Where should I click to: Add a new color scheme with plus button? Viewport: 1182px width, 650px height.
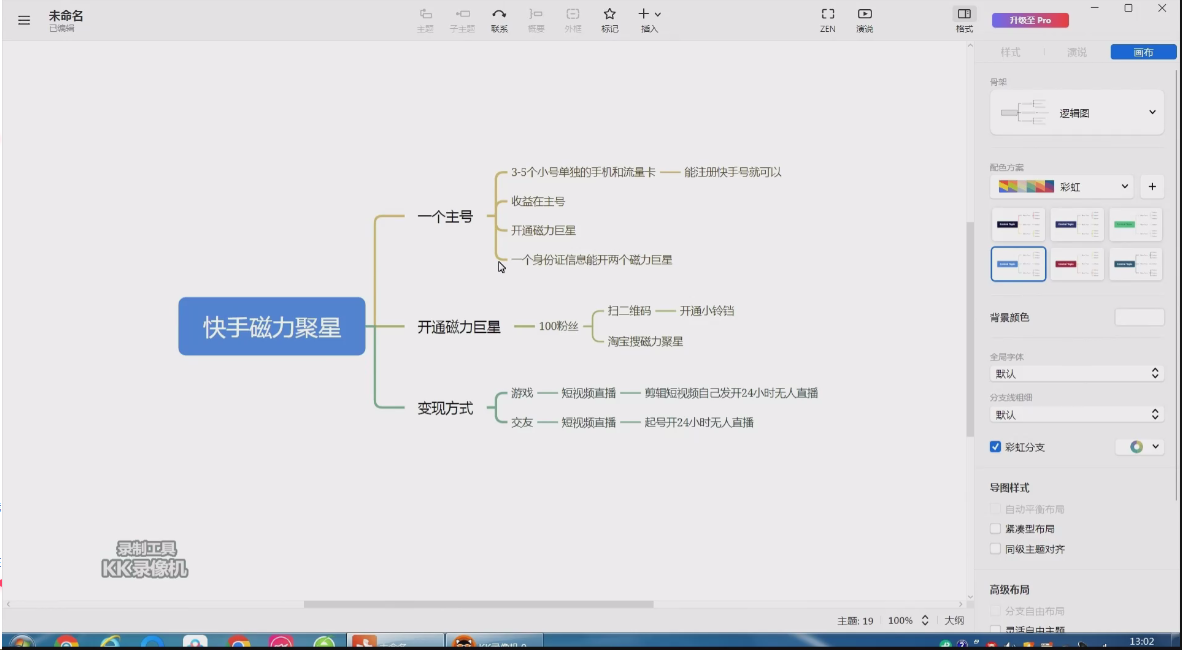[x=1152, y=186]
